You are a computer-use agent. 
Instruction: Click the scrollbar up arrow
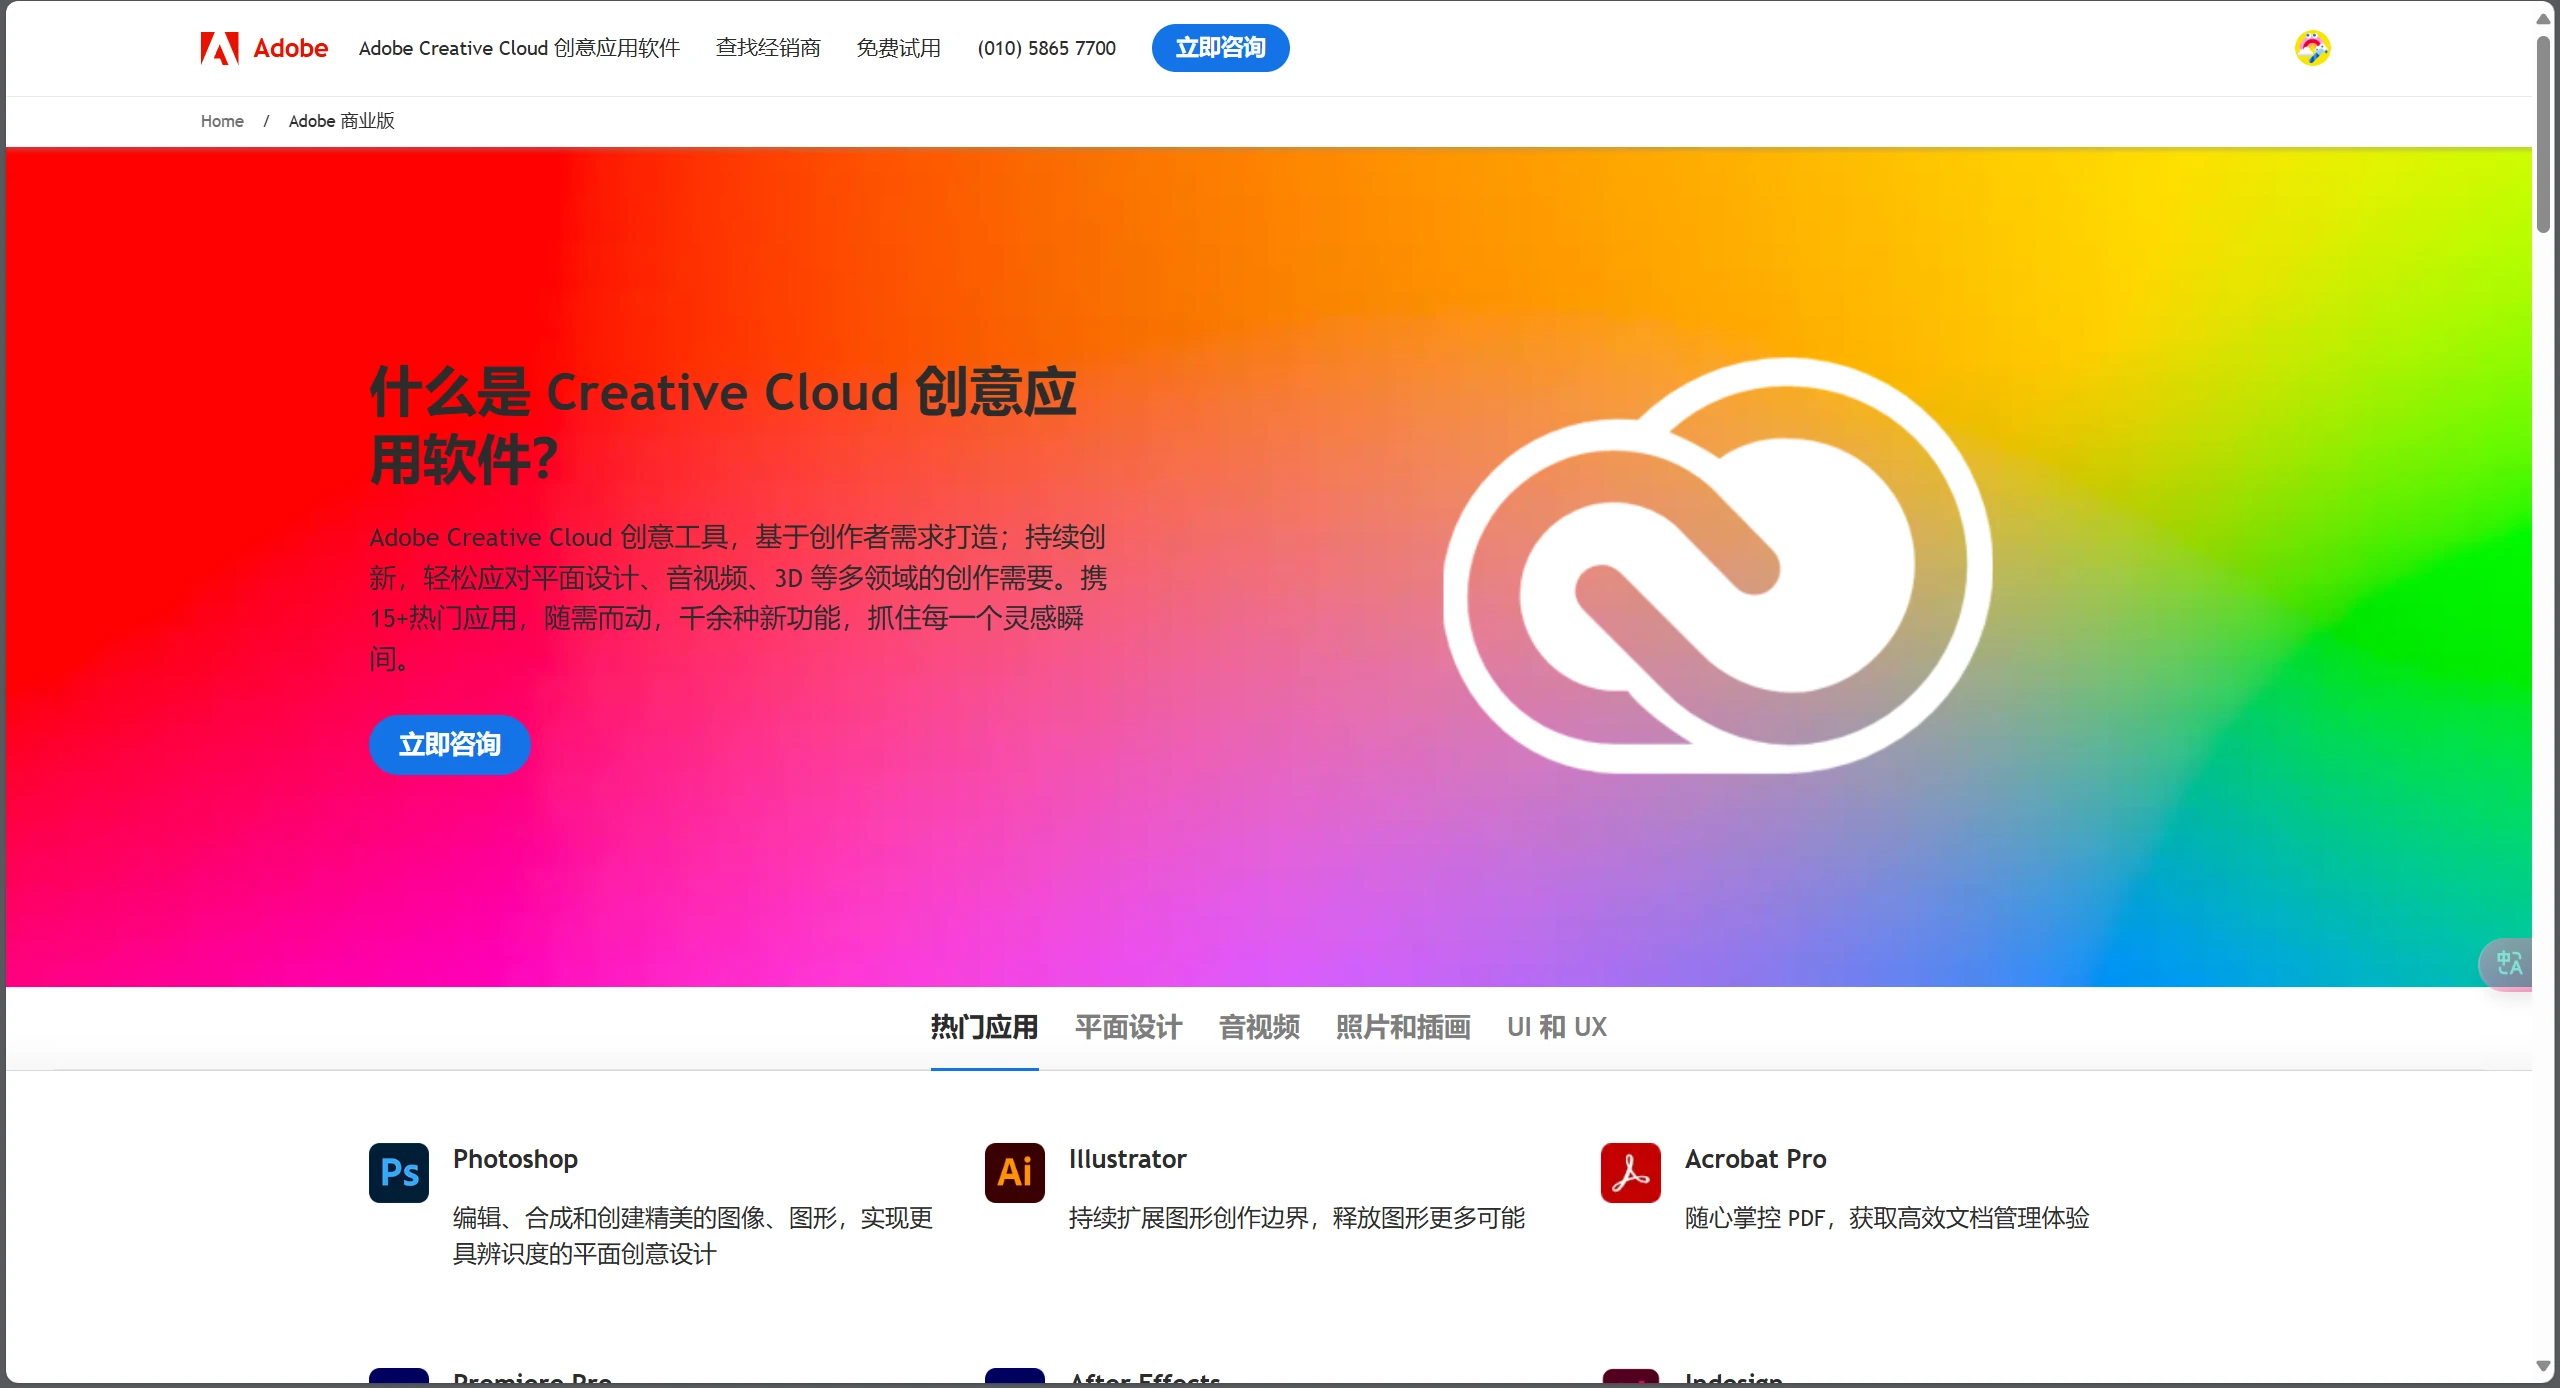[2543, 18]
